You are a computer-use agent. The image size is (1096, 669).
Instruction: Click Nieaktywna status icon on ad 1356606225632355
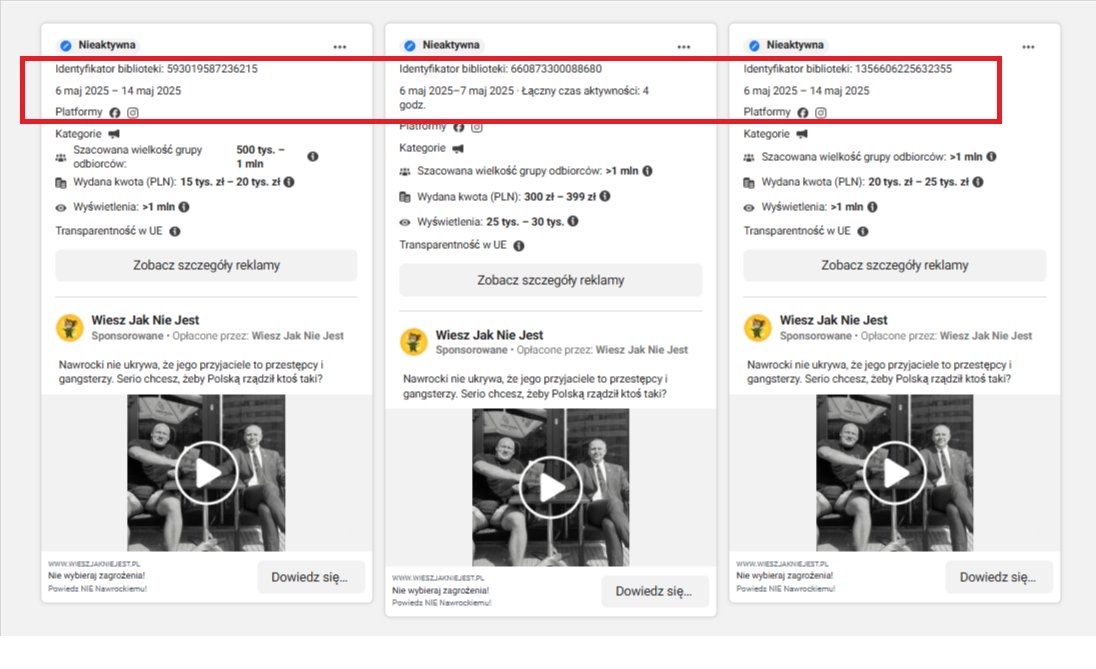[754, 45]
